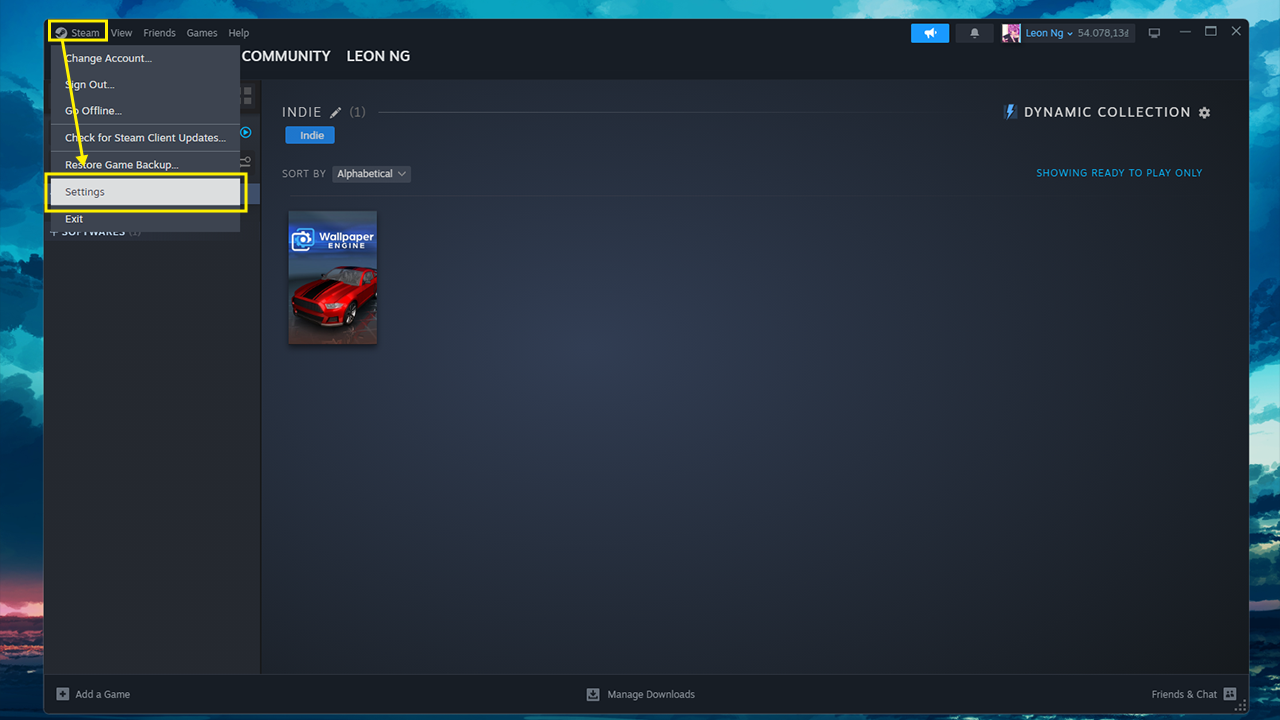The width and height of the screenshot is (1280, 720).
Task: Open the Games menu
Action: (x=202, y=33)
